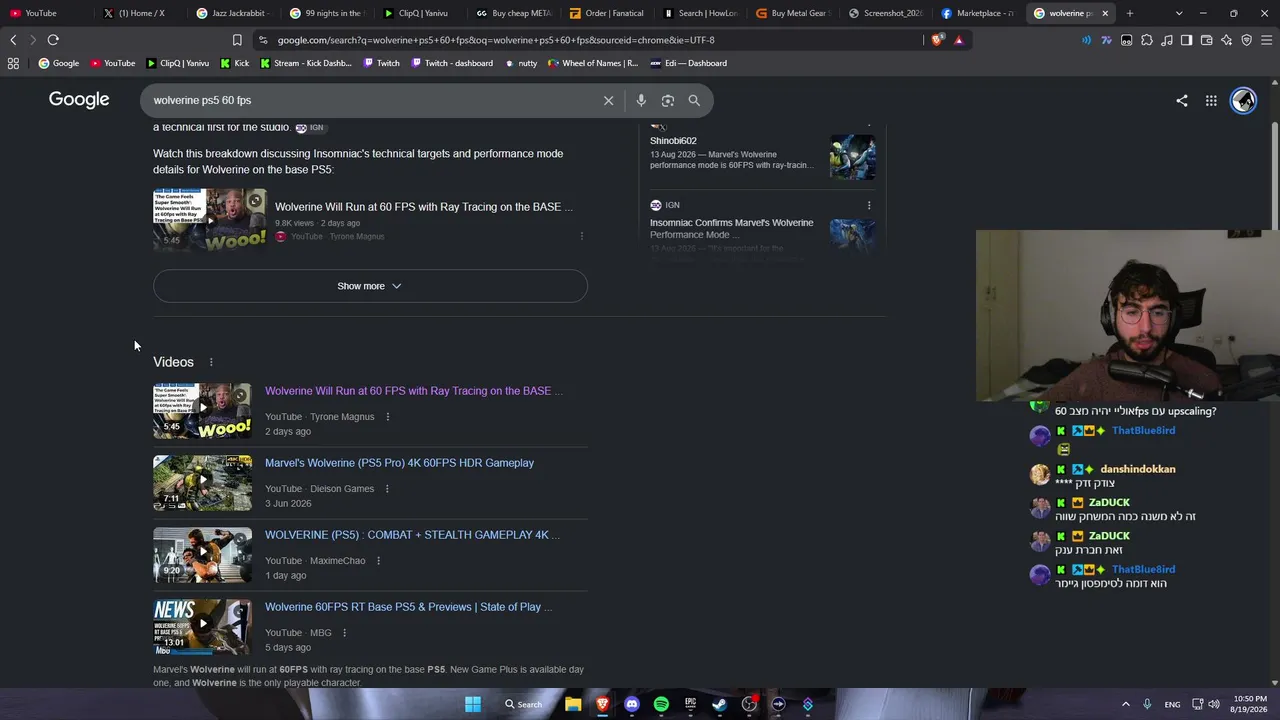Open Steam from the taskbar
This screenshot has height=720, width=1280.
pos(719,704)
